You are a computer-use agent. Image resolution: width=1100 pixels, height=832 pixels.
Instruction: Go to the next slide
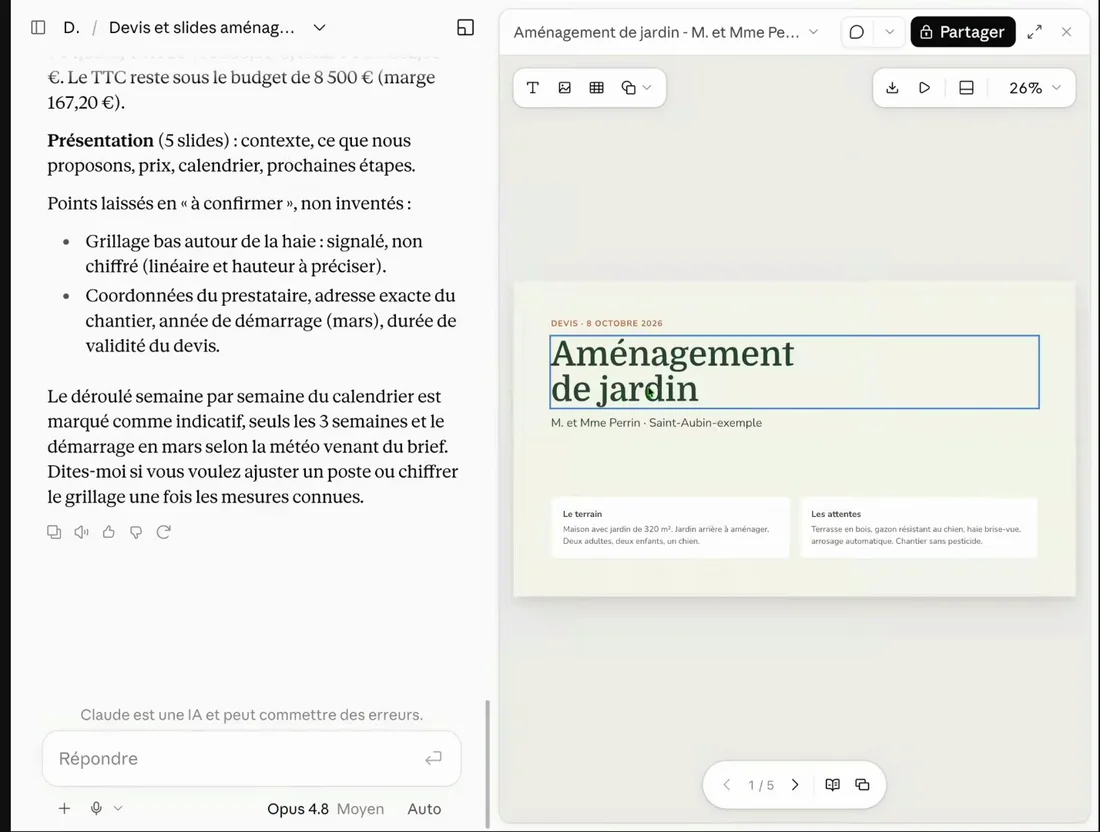tap(795, 785)
